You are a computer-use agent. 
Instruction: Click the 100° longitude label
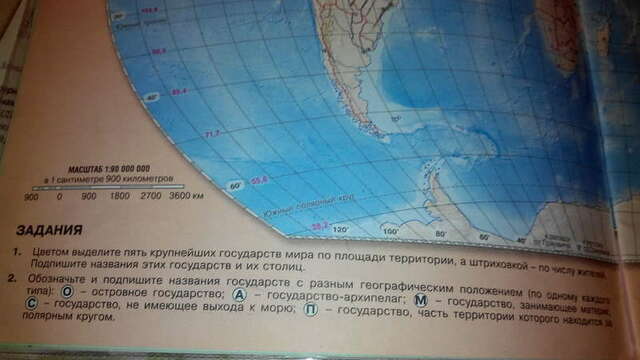pos(391,231)
